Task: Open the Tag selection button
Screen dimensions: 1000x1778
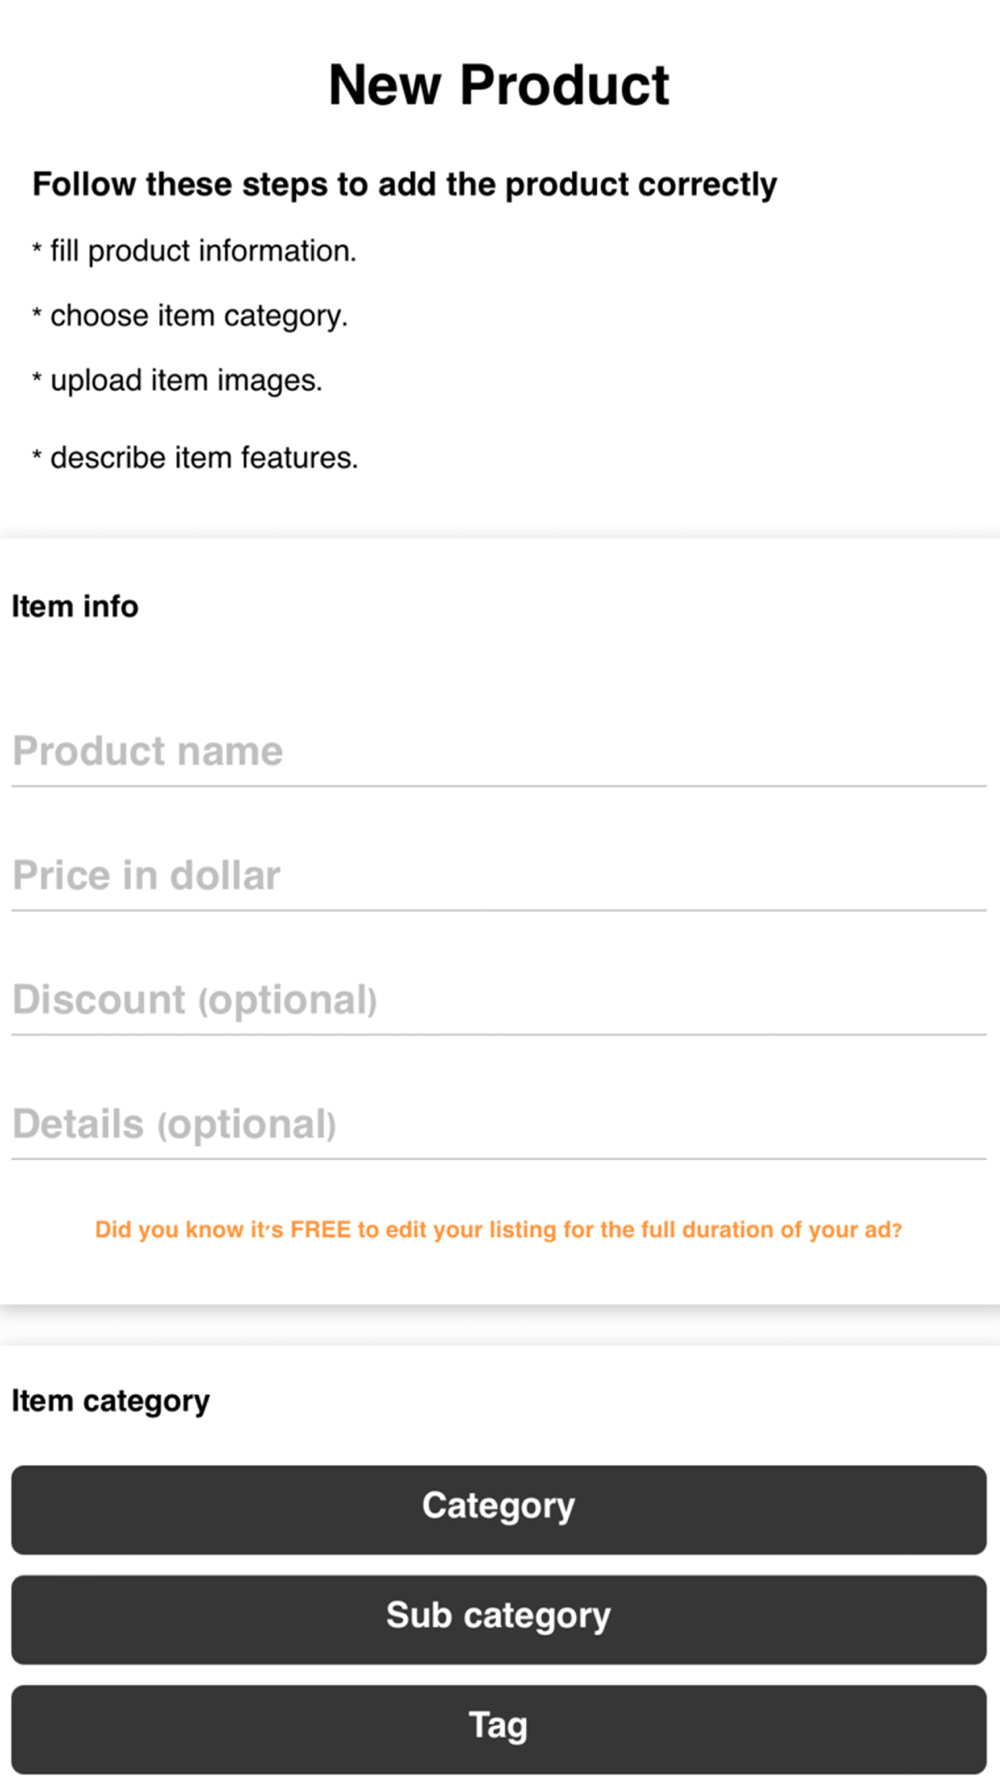Action: [x=498, y=1728]
